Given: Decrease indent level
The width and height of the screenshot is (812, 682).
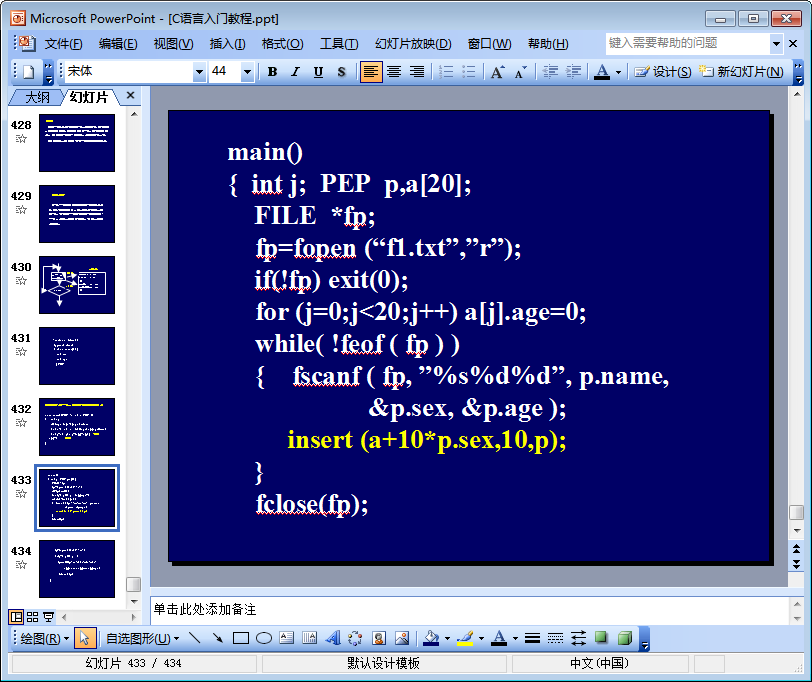Looking at the screenshot, I should tap(550, 72).
